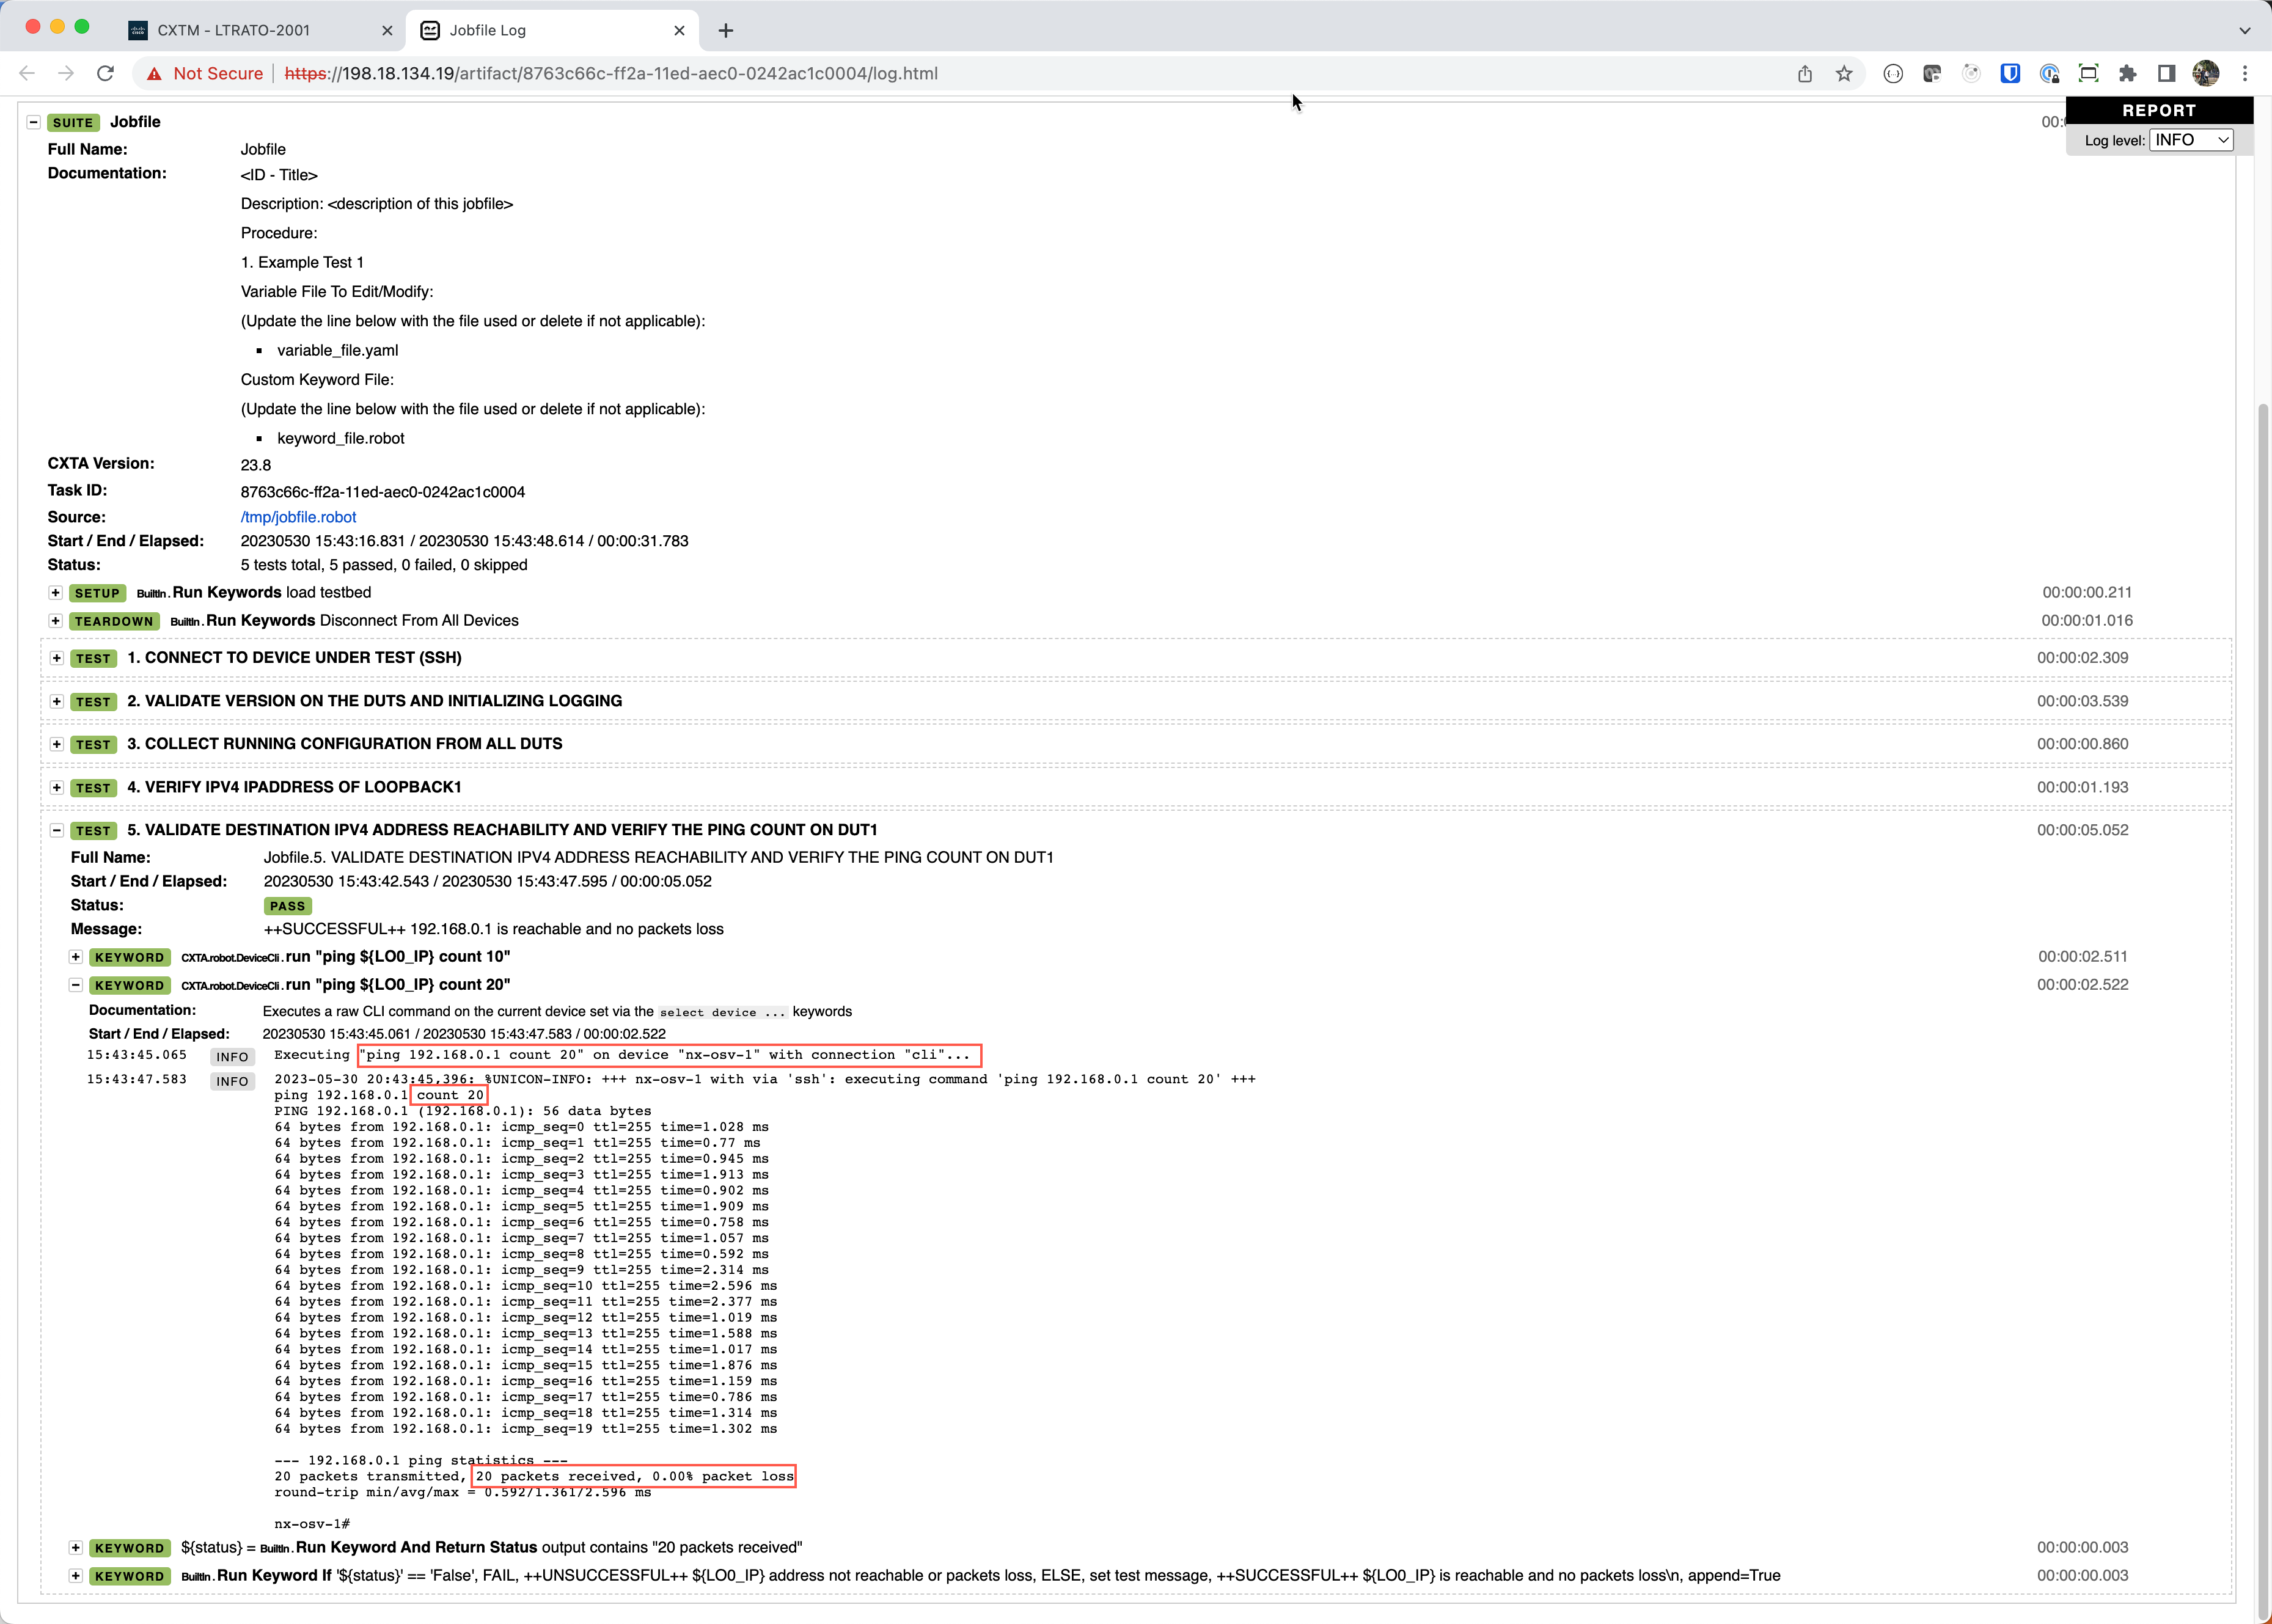Open Not Secure site warning
This screenshot has height=1624, width=2272.
[x=205, y=73]
